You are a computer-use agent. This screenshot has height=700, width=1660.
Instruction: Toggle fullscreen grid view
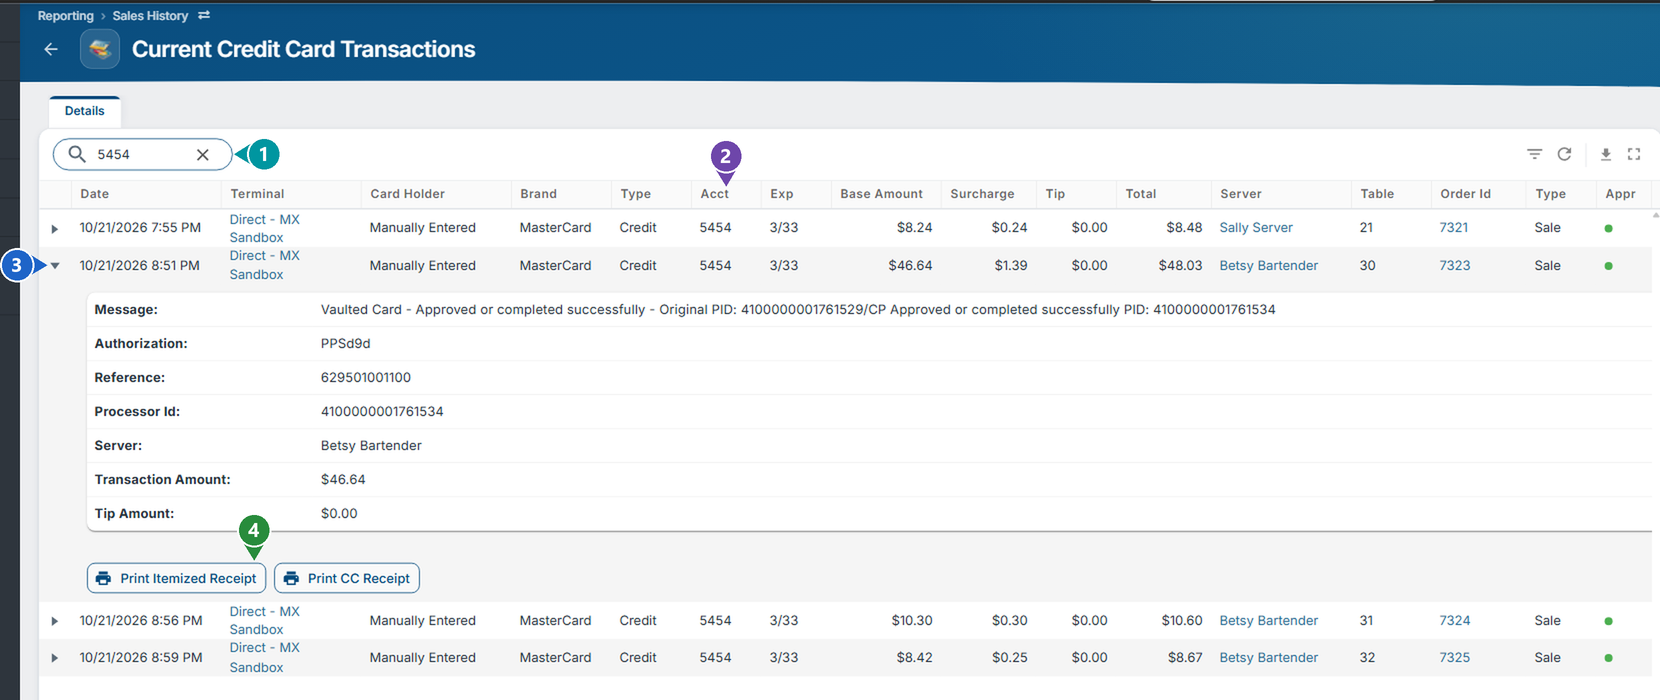pos(1634,154)
